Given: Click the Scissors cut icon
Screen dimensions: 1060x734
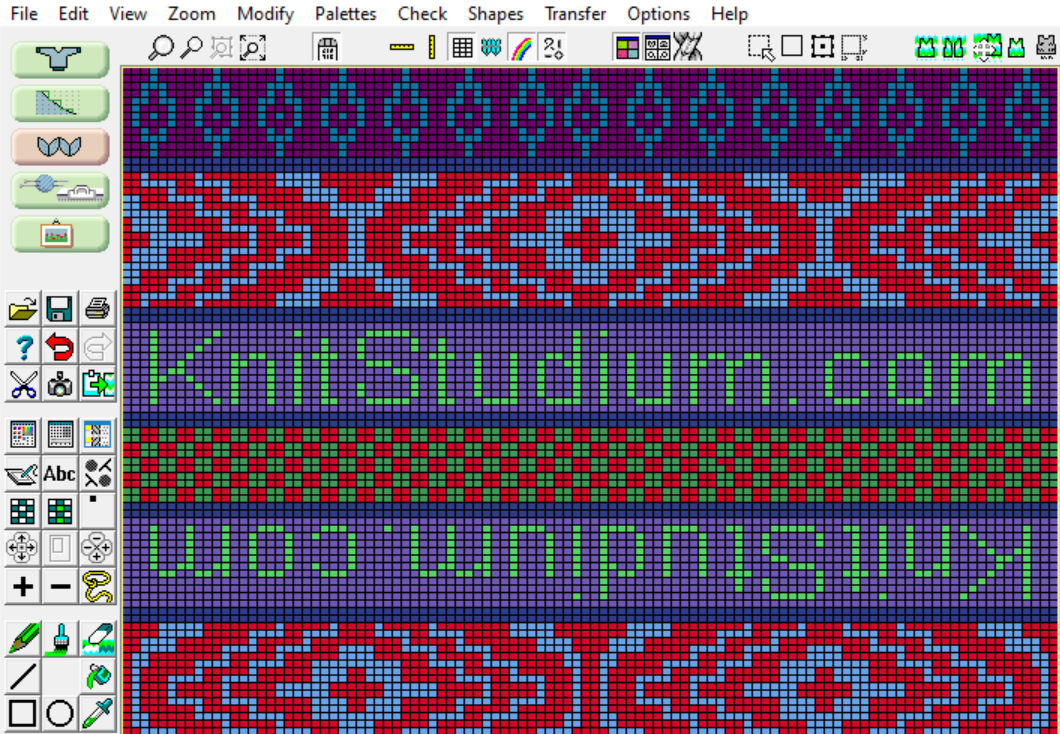Looking at the screenshot, I should 22,383.
